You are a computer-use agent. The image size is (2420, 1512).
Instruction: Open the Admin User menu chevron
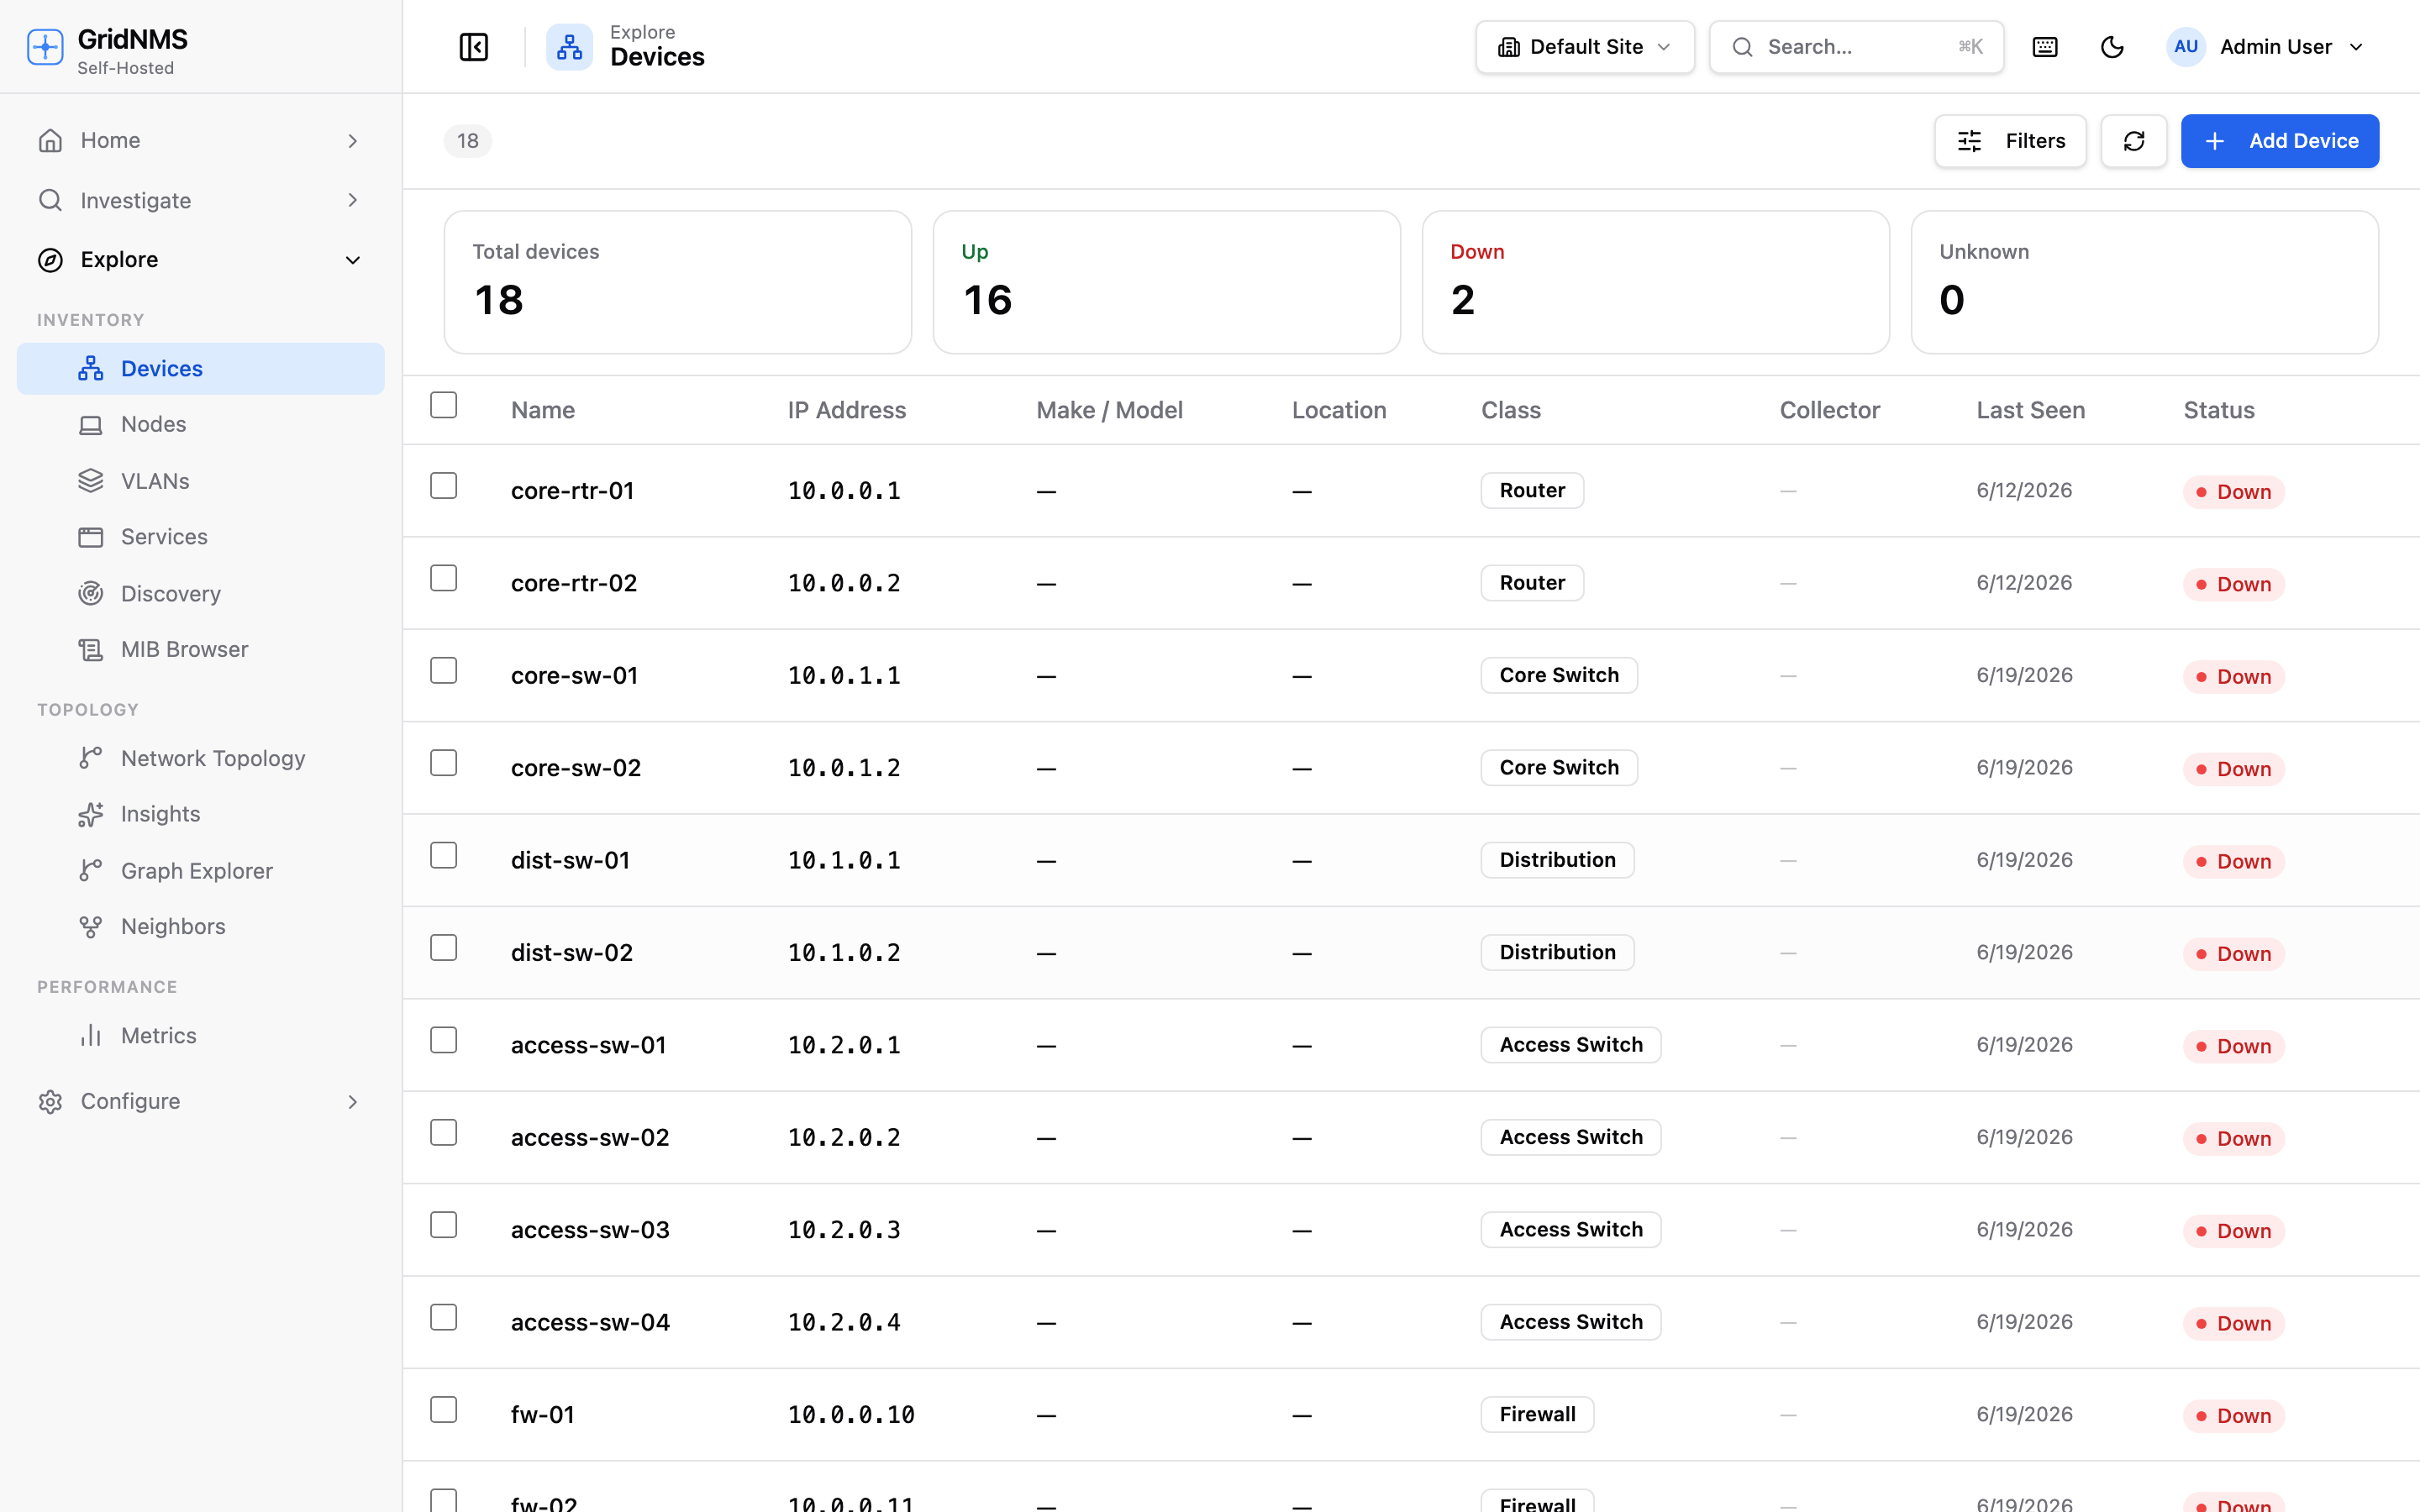pyautogui.click(x=2357, y=47)
